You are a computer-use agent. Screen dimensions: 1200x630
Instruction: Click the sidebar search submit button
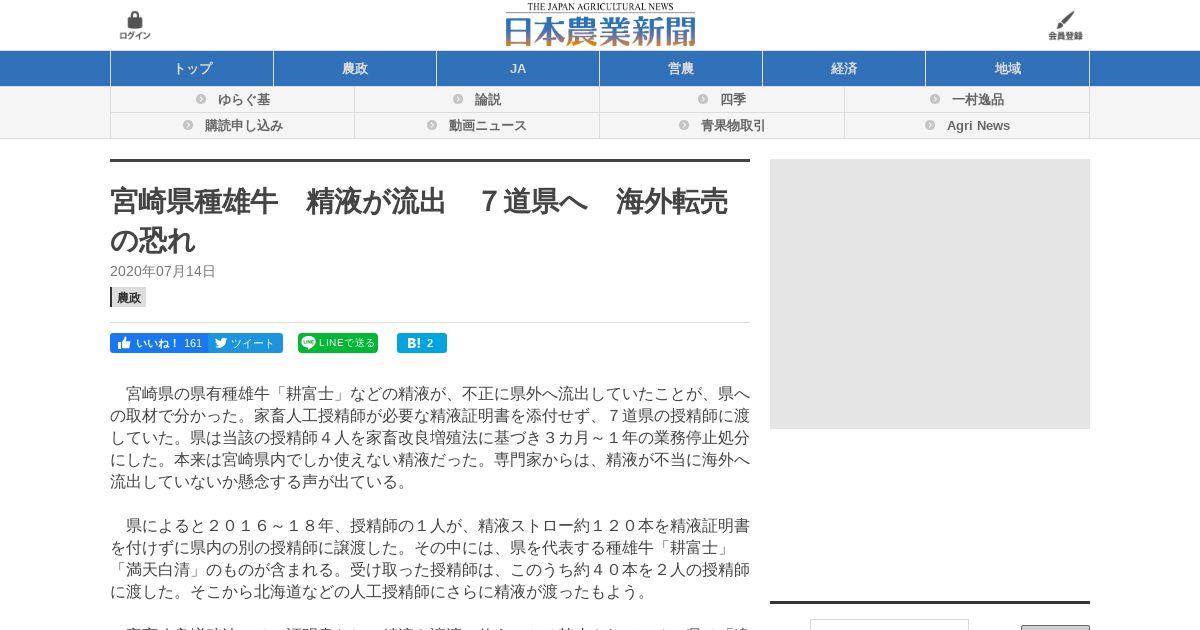(1055, 627)
